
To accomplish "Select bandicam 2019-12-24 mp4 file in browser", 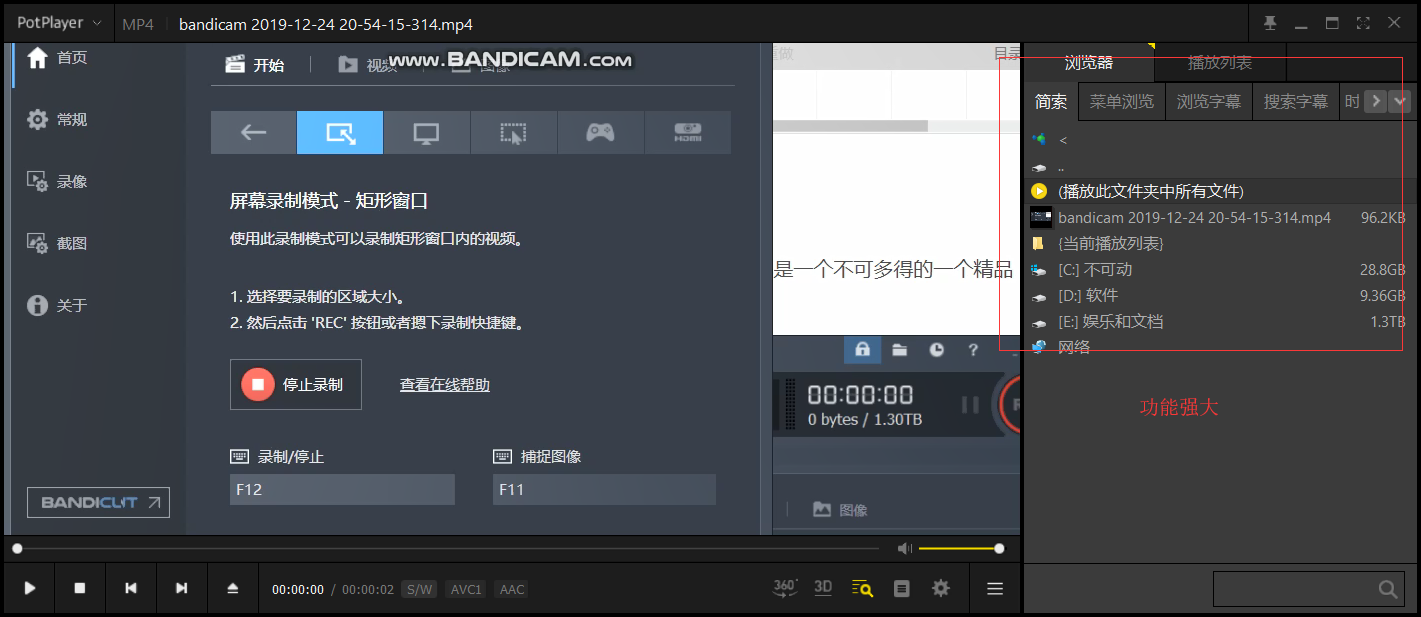I will coord(1220,217).
